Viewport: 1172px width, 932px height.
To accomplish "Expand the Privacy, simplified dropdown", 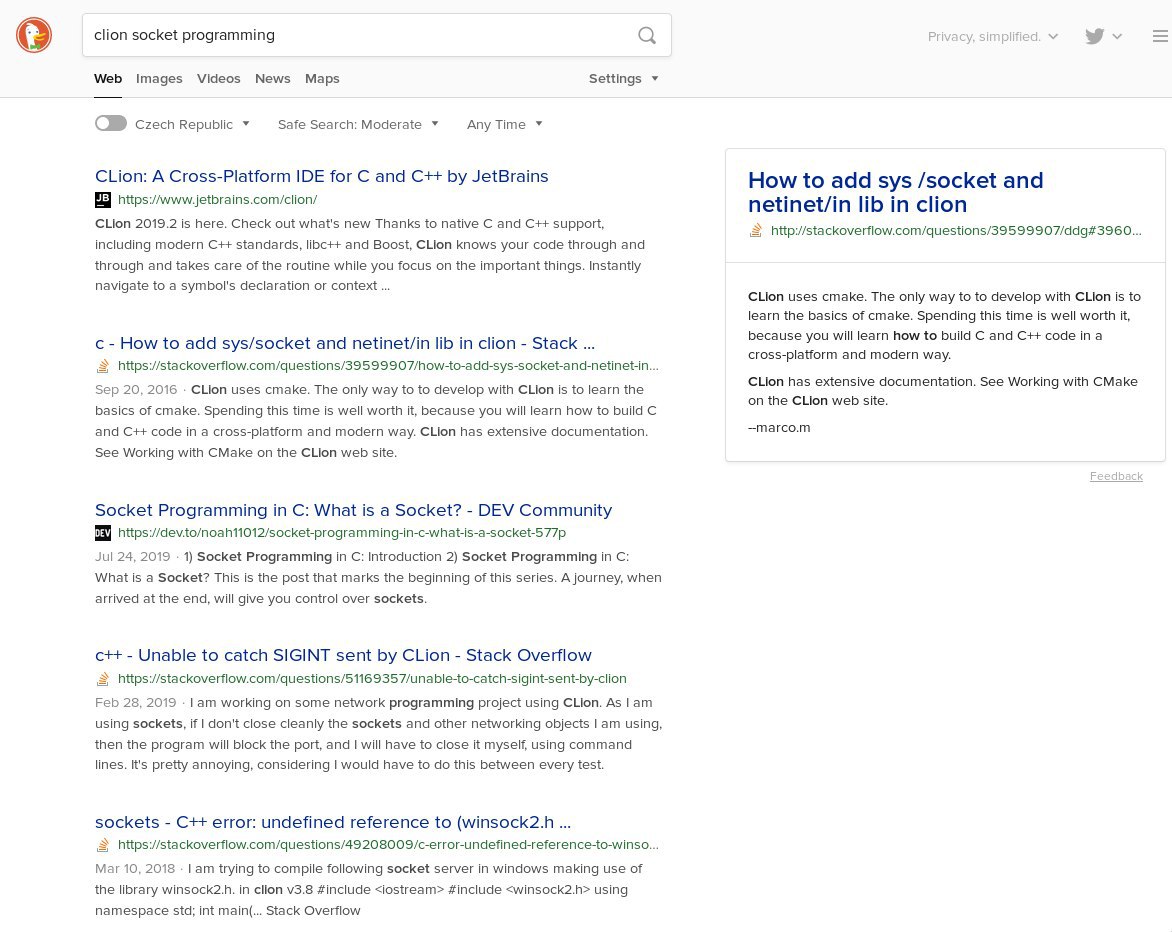I will (x=993, y=36).
